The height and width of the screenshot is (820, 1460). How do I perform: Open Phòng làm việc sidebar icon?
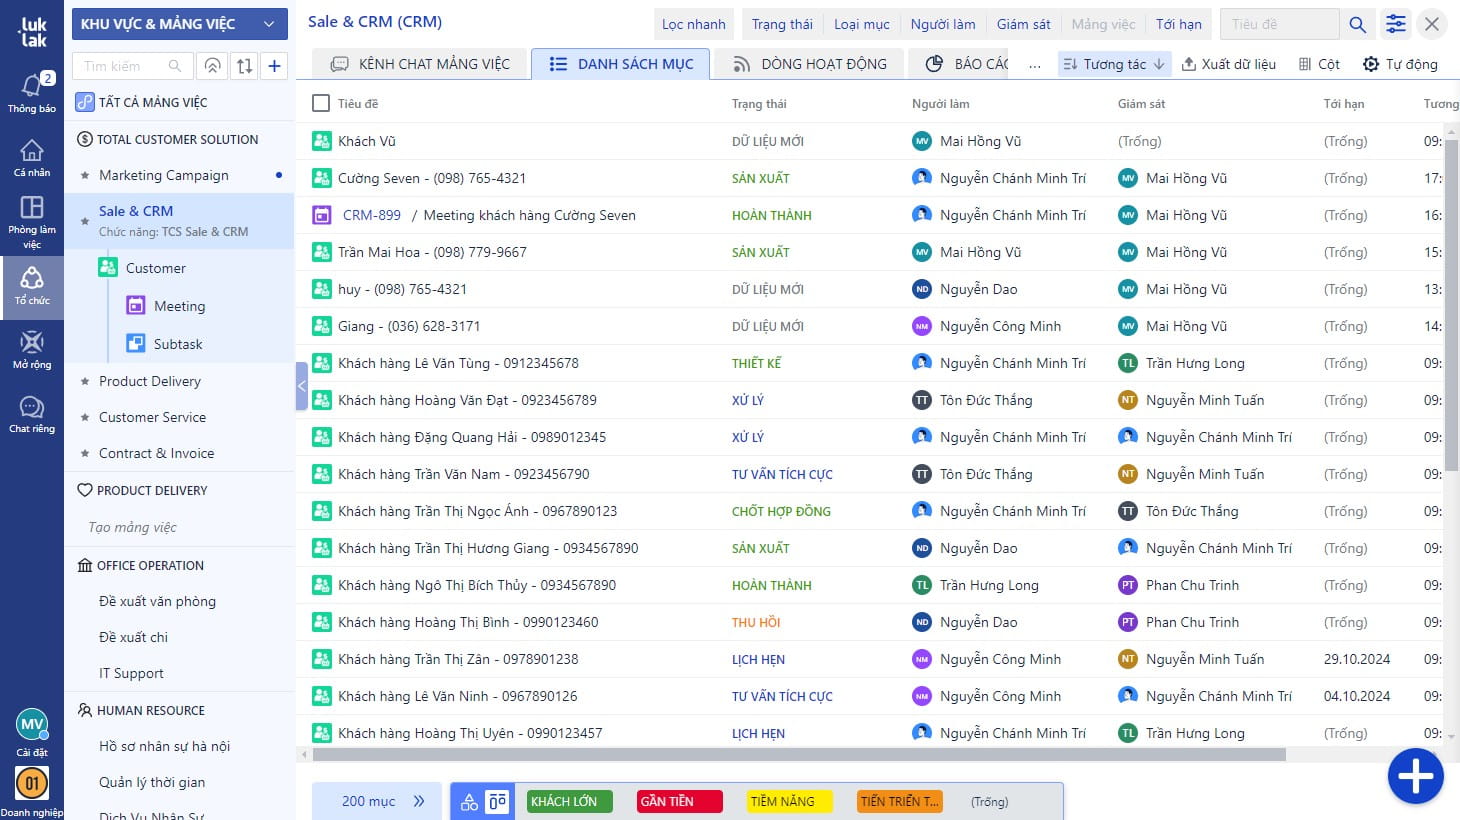pos(32,220)
